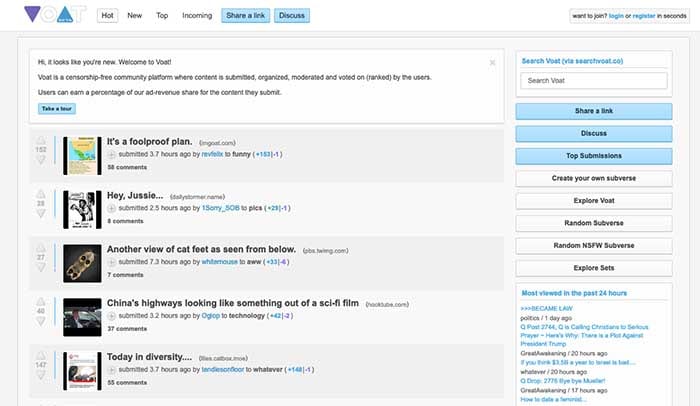This screenshot has width=700, height=406.
Task: Open whitemouse user profile link
Action: click(x=220, y=262)
